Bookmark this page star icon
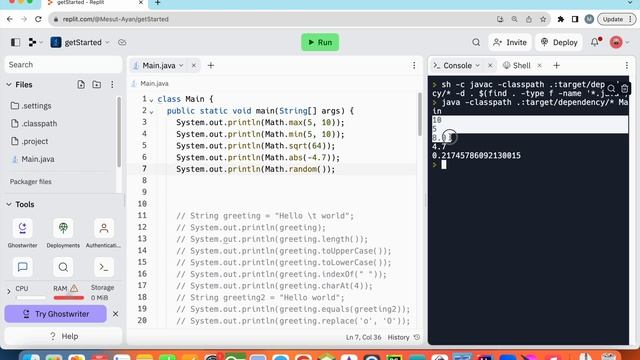 click(543, 19)
